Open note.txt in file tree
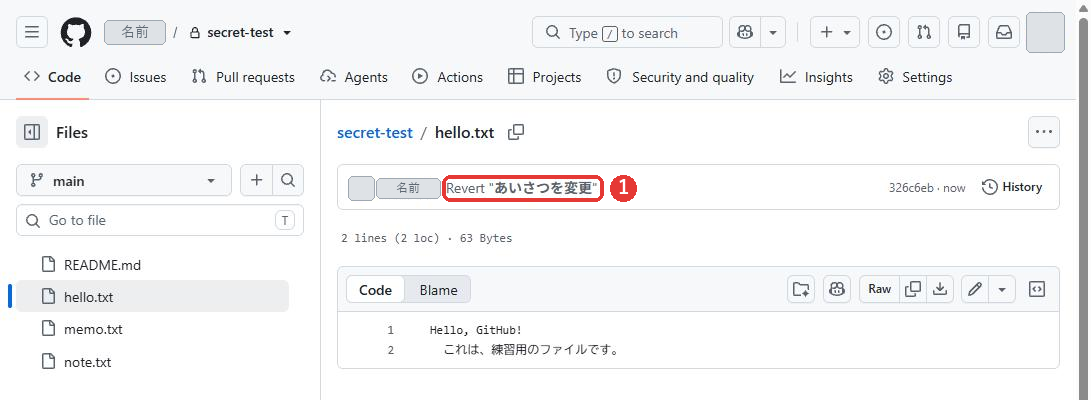 pyautogui.click(x=152, y=362)
